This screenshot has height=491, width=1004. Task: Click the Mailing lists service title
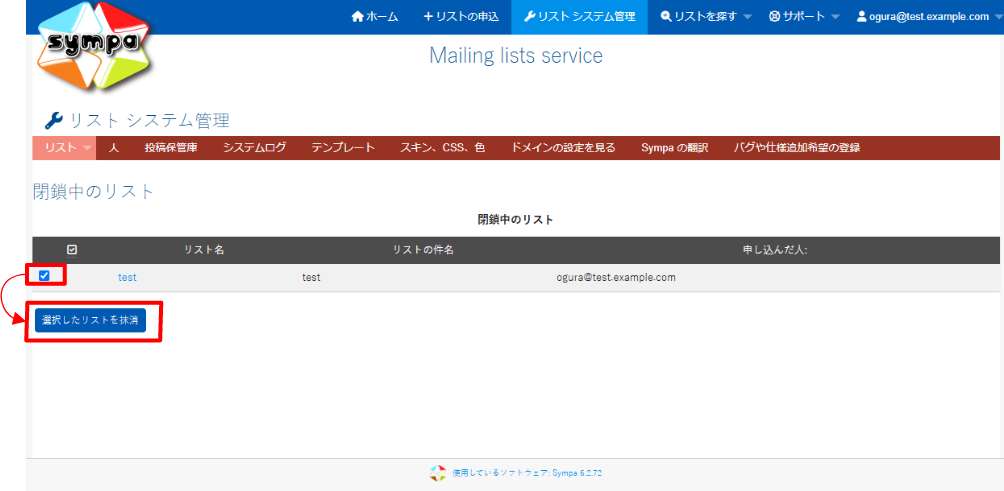coord(516,56)
